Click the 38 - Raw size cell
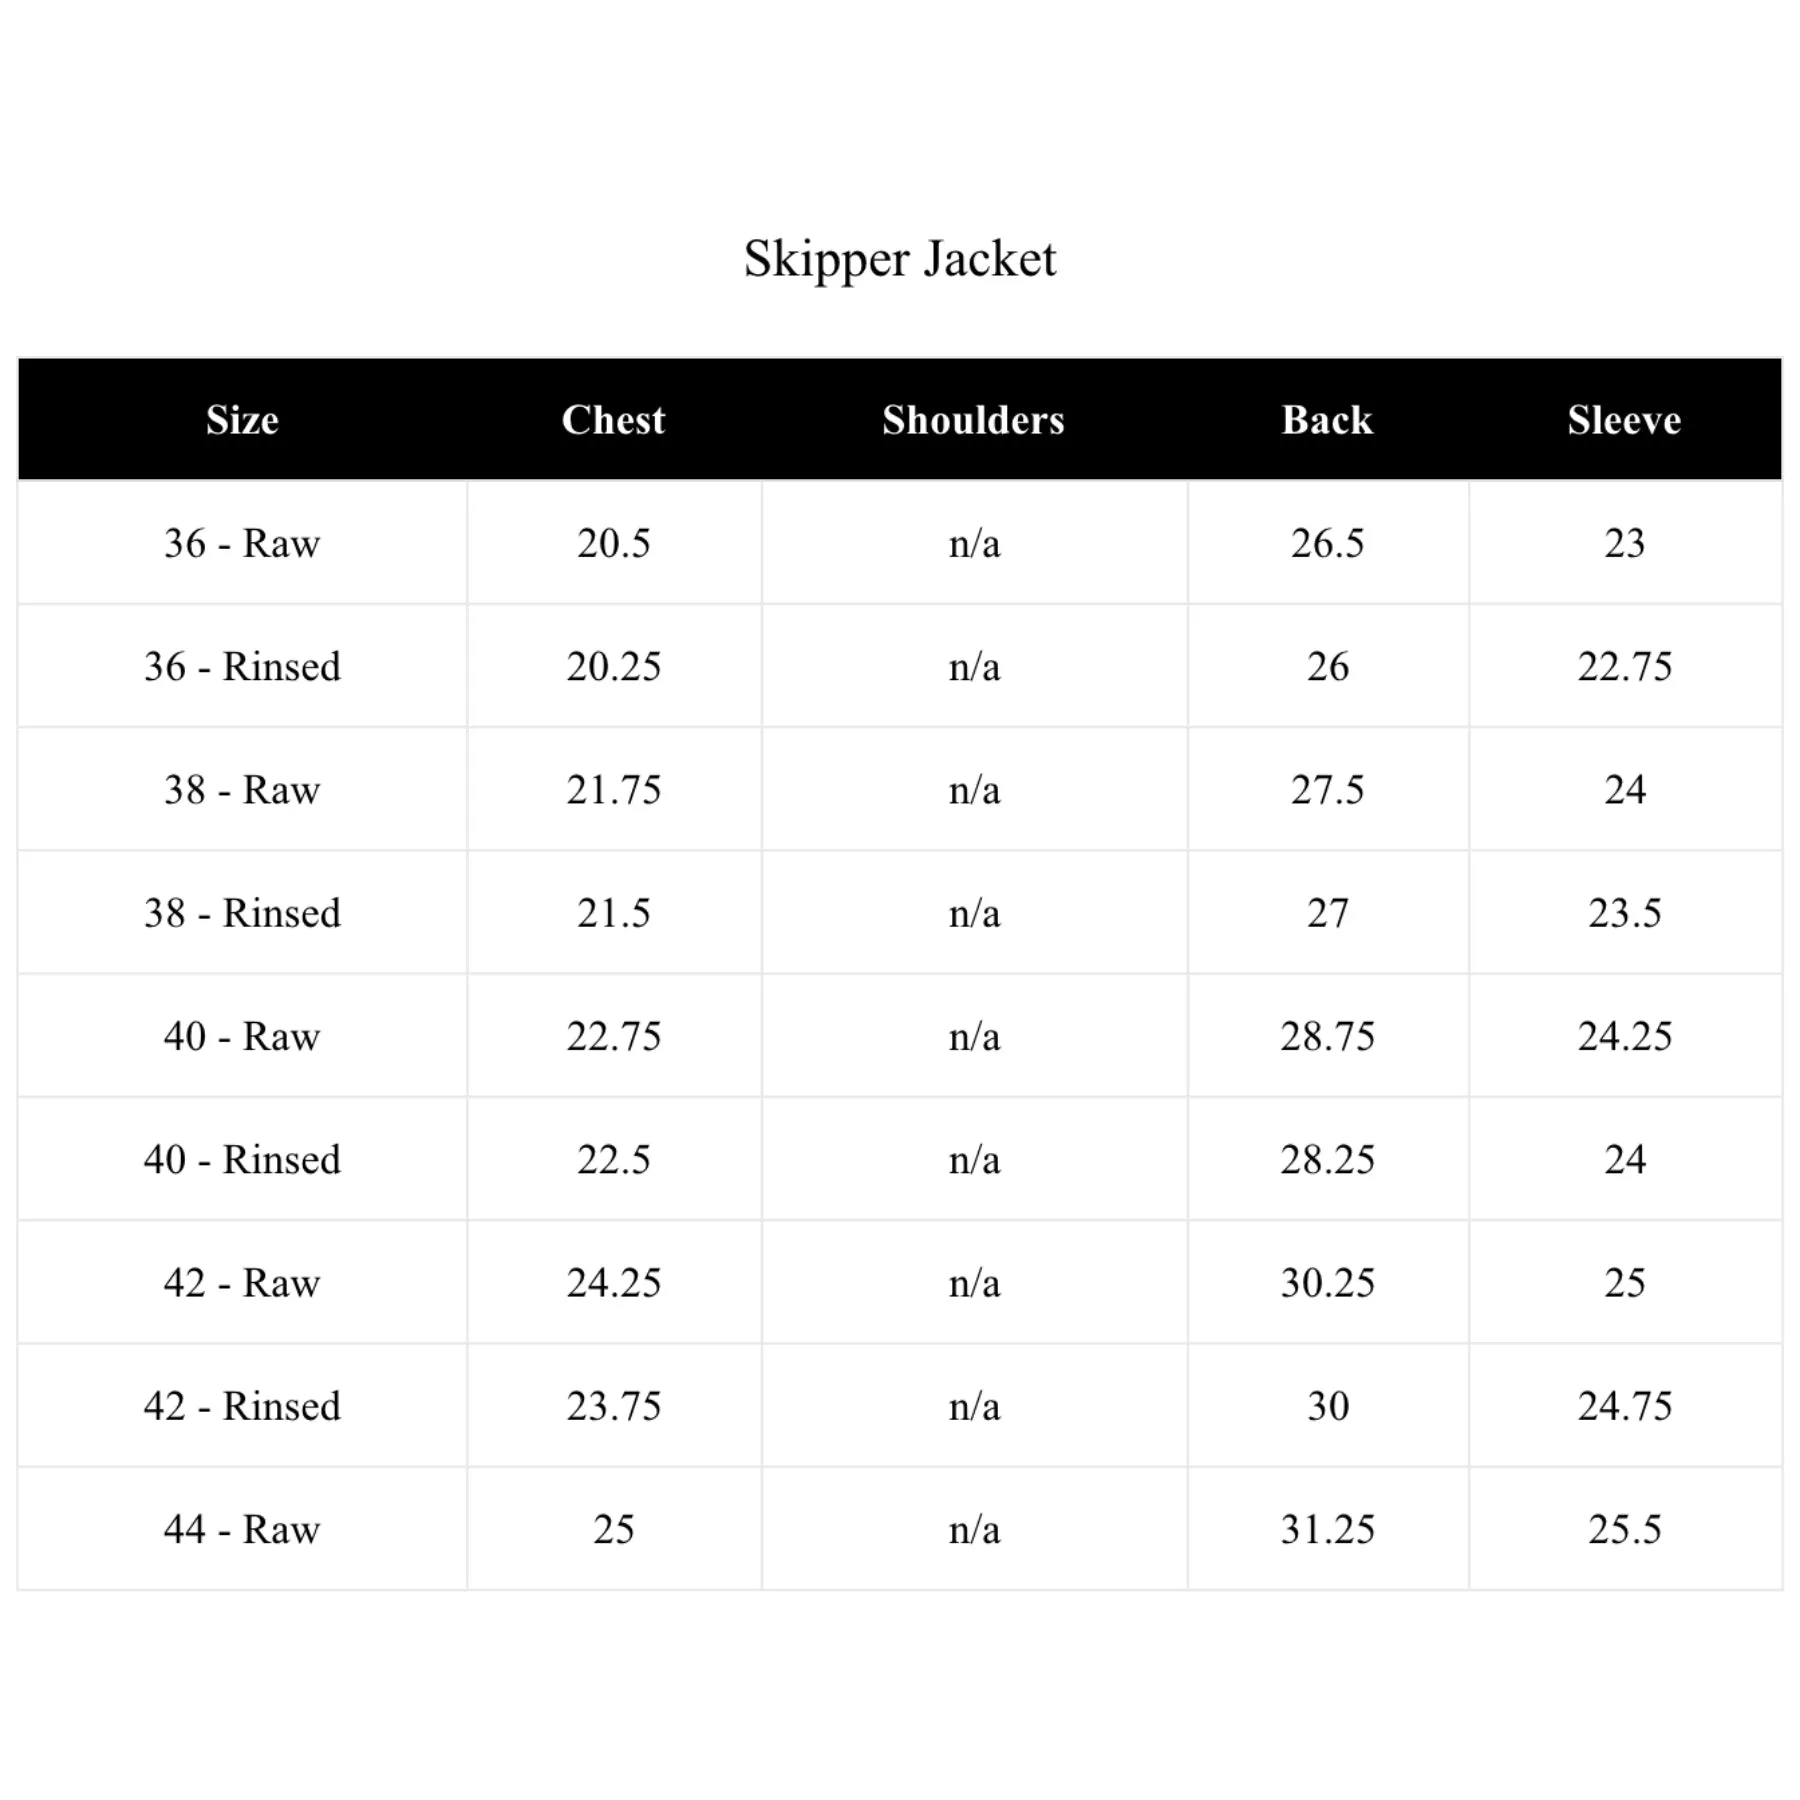1800x1800 pixels. 242,790
